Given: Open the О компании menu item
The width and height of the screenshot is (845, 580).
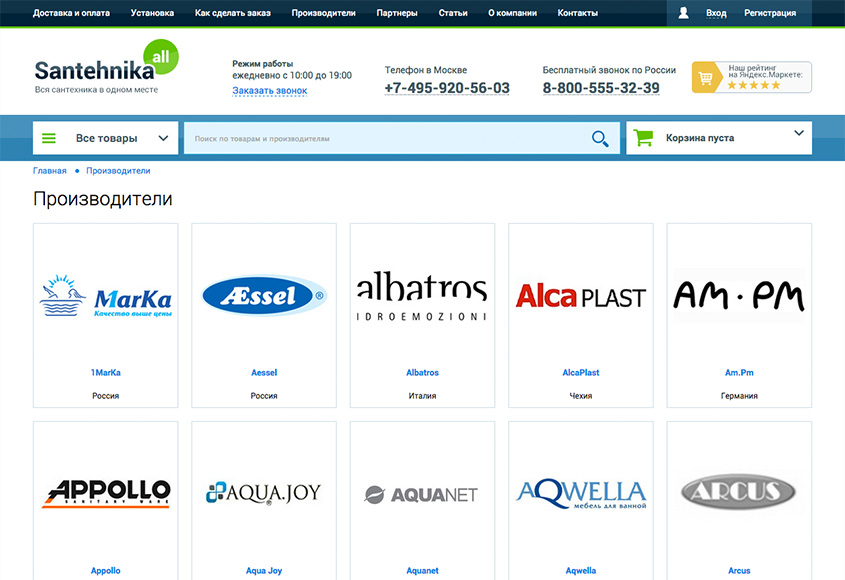Looking at the screenshot, I should pos(512,13).
